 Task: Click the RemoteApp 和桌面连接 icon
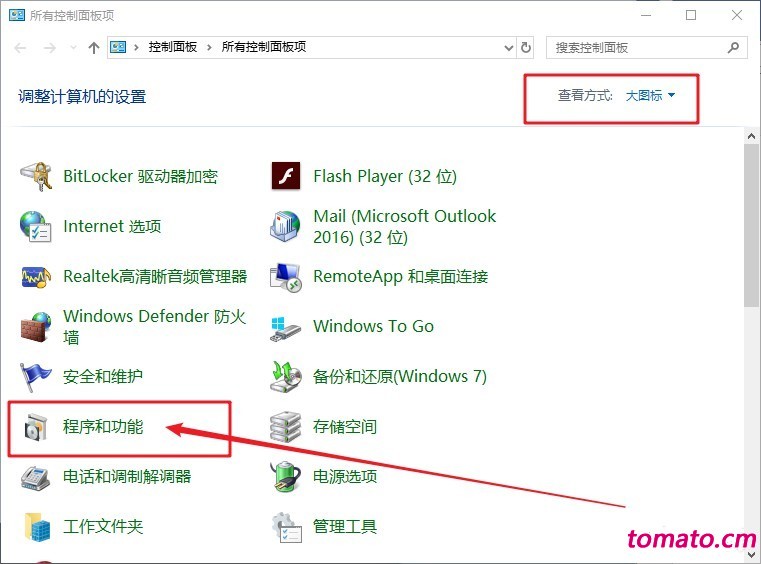[286, 277]
